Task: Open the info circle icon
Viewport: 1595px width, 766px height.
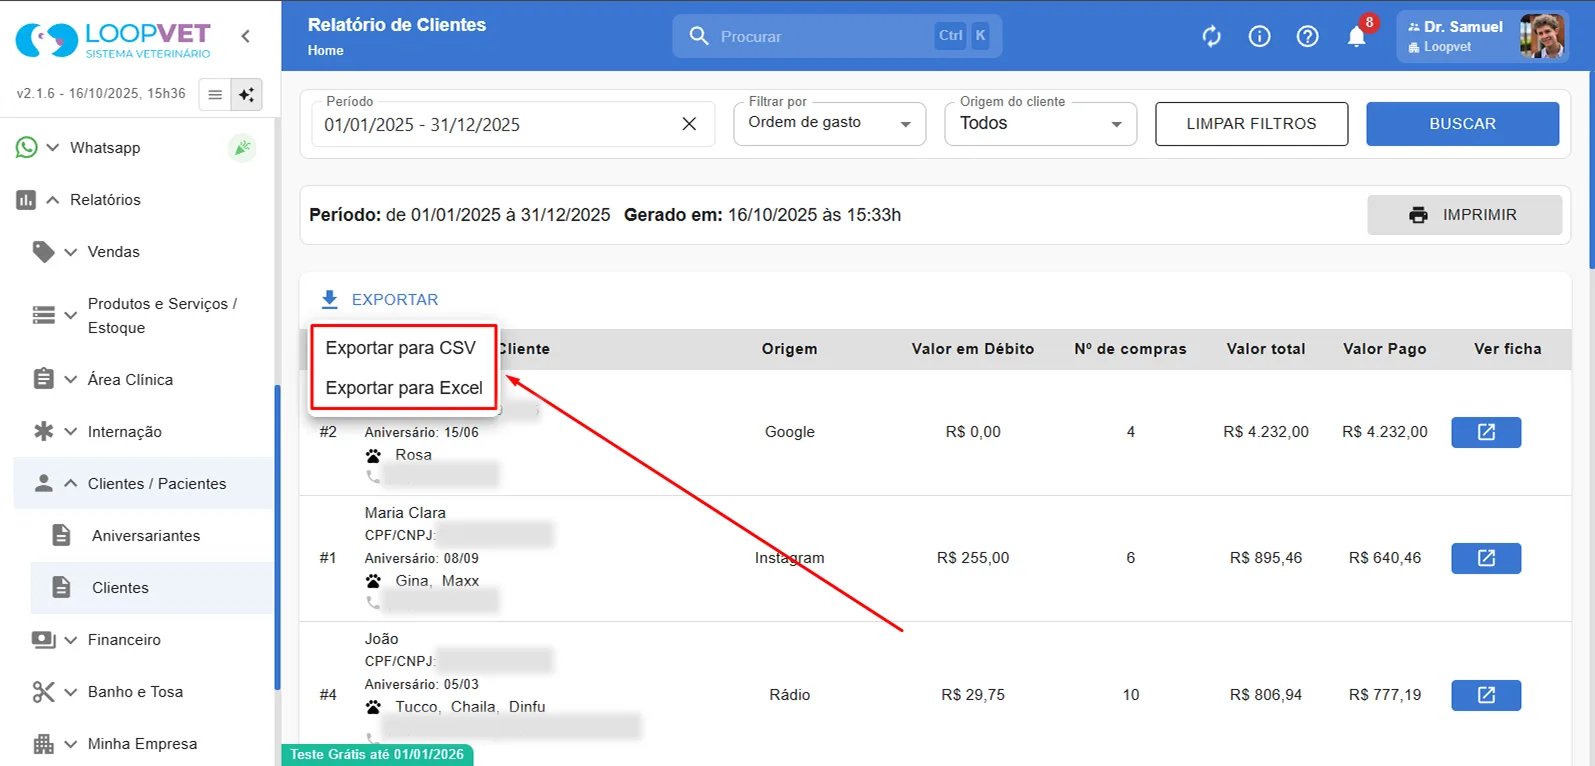Action: point(1259,37)
